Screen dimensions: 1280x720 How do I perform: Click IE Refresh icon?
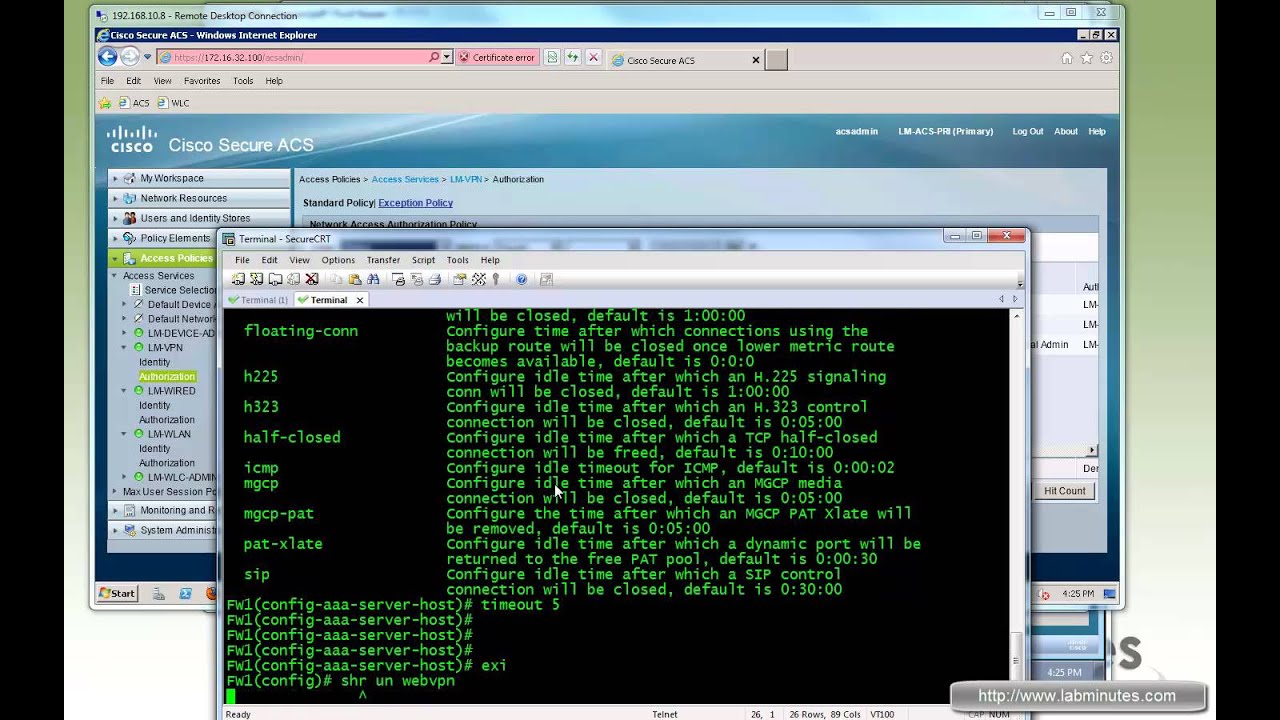click(572, 58)
